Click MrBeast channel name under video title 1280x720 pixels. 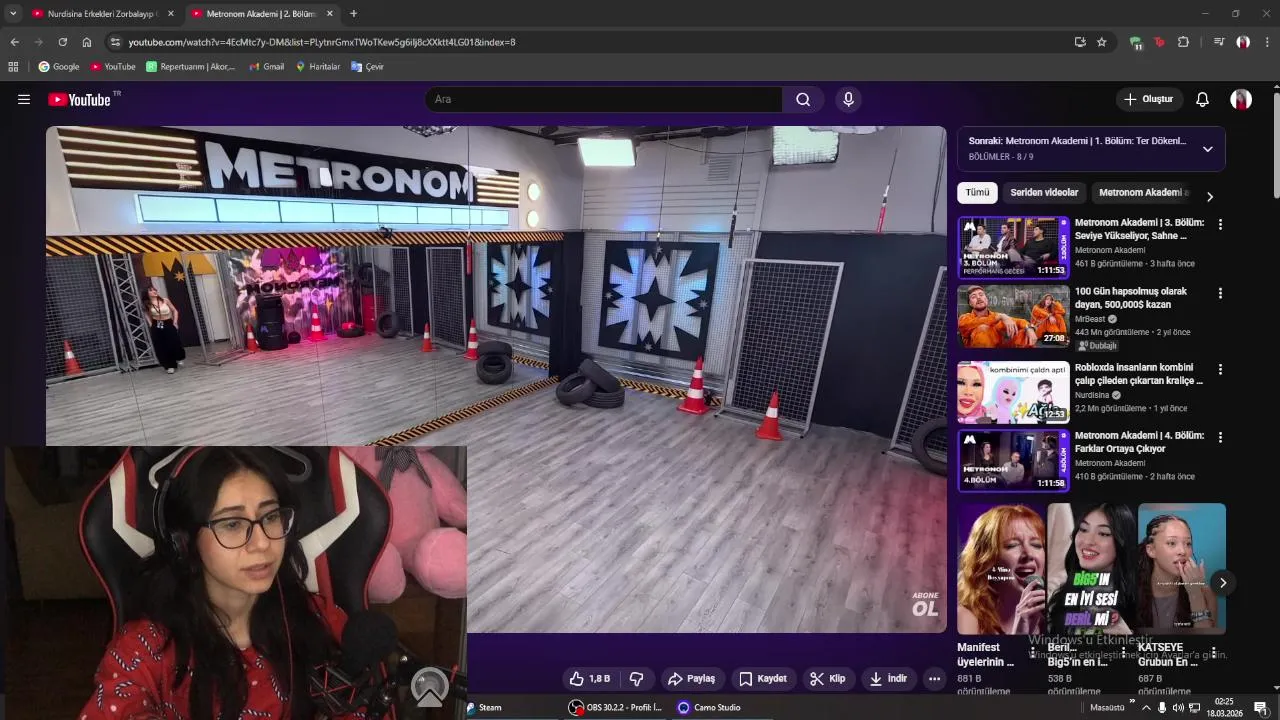pyautogui.click(x=1090, y=319)
